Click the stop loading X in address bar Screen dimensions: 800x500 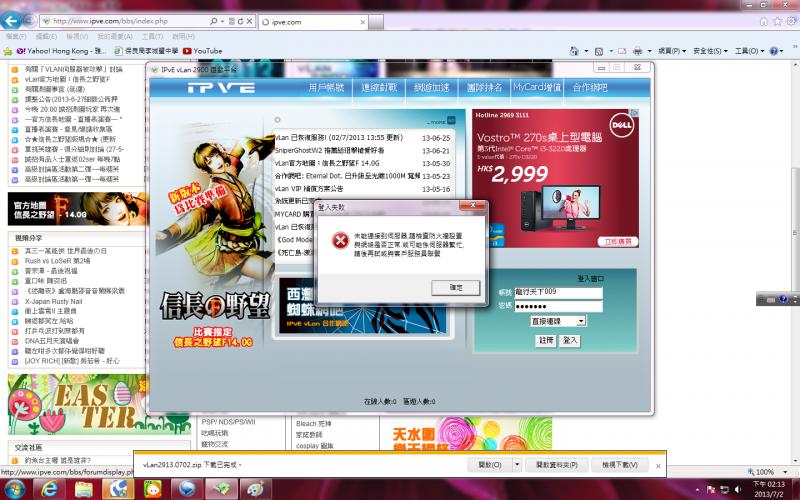[x=249, y=21]
